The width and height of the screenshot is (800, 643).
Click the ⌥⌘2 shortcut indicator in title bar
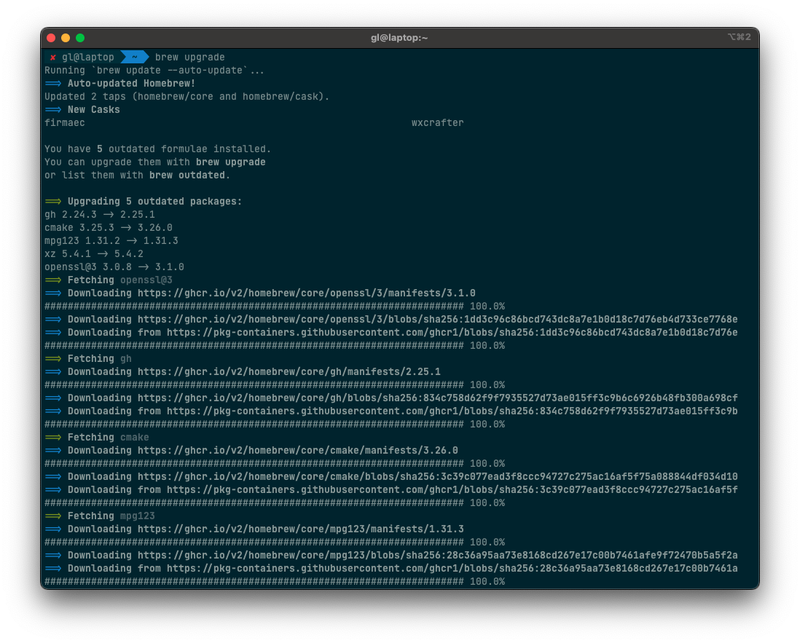click(739, 37)
